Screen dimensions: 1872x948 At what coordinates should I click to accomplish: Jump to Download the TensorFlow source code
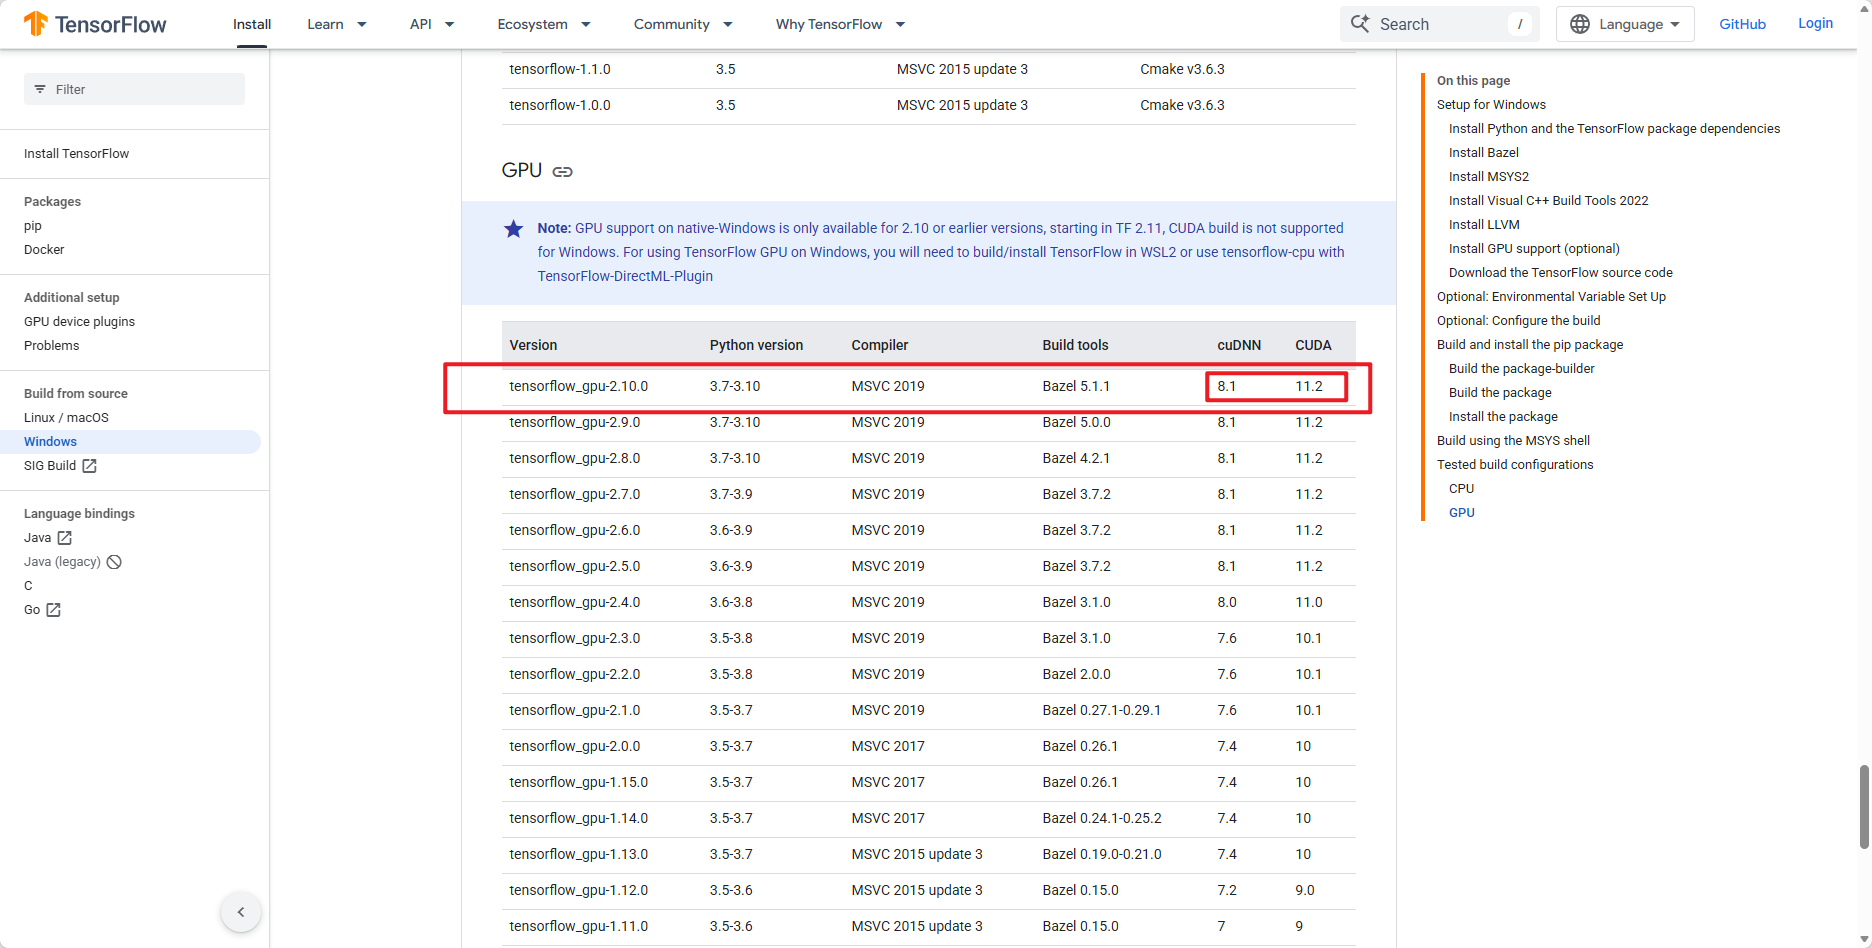coord(1561,273)
